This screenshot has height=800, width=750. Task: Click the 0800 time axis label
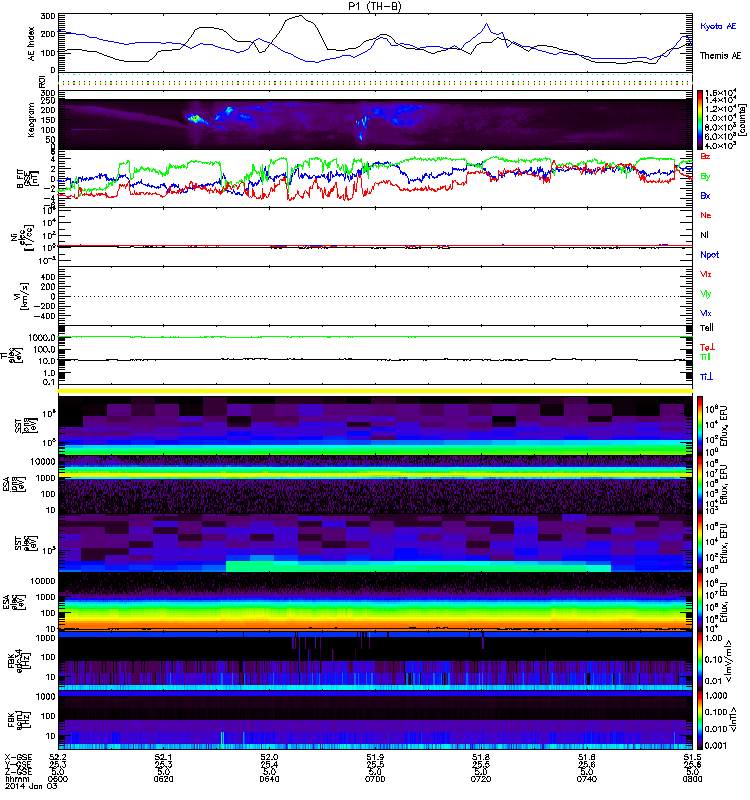692,779
